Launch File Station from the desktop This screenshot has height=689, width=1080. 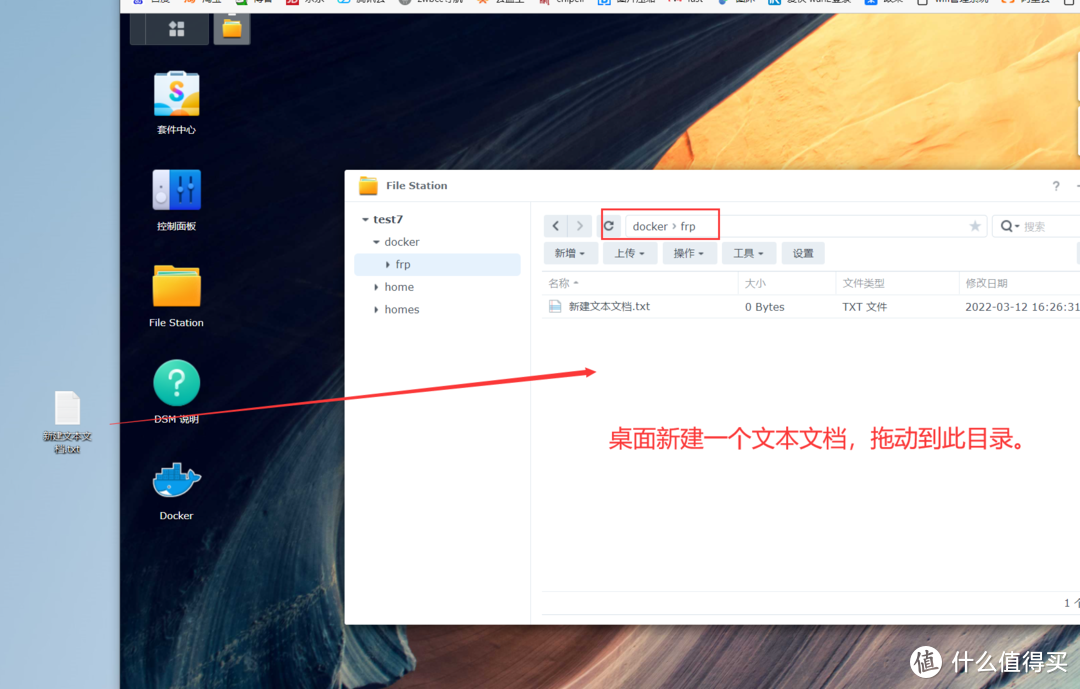pyautogui.click(x=176, y=287)
